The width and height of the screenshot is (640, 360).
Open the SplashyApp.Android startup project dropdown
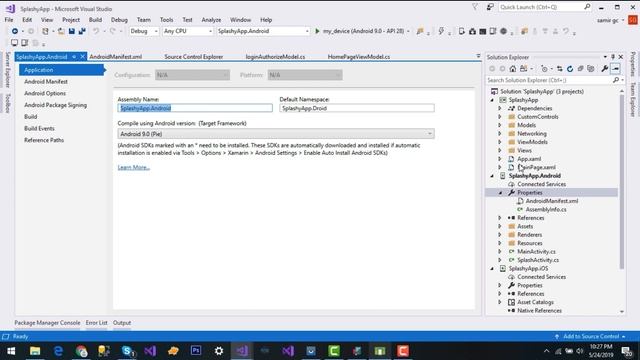pyautogui.click(x=263, y=31)
